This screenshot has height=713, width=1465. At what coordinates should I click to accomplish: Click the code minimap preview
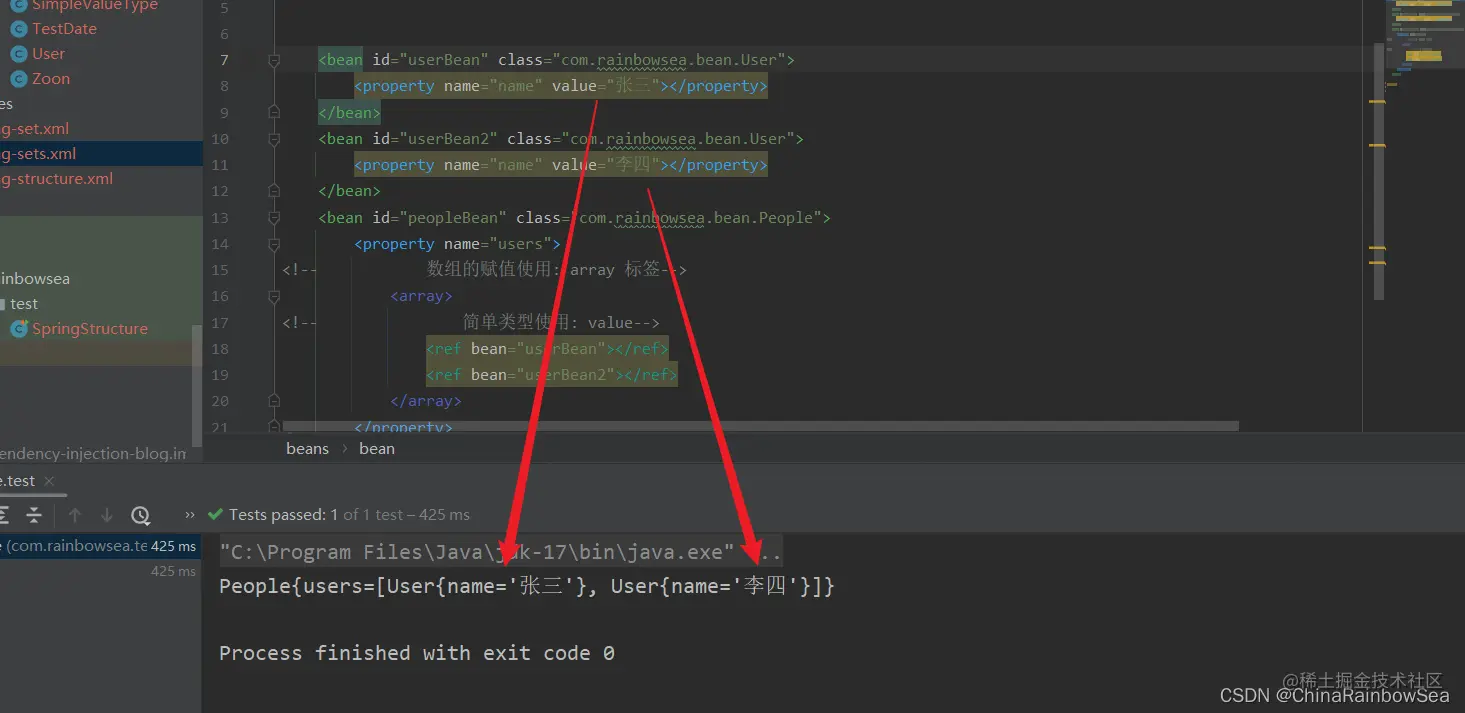[1426, 45]
